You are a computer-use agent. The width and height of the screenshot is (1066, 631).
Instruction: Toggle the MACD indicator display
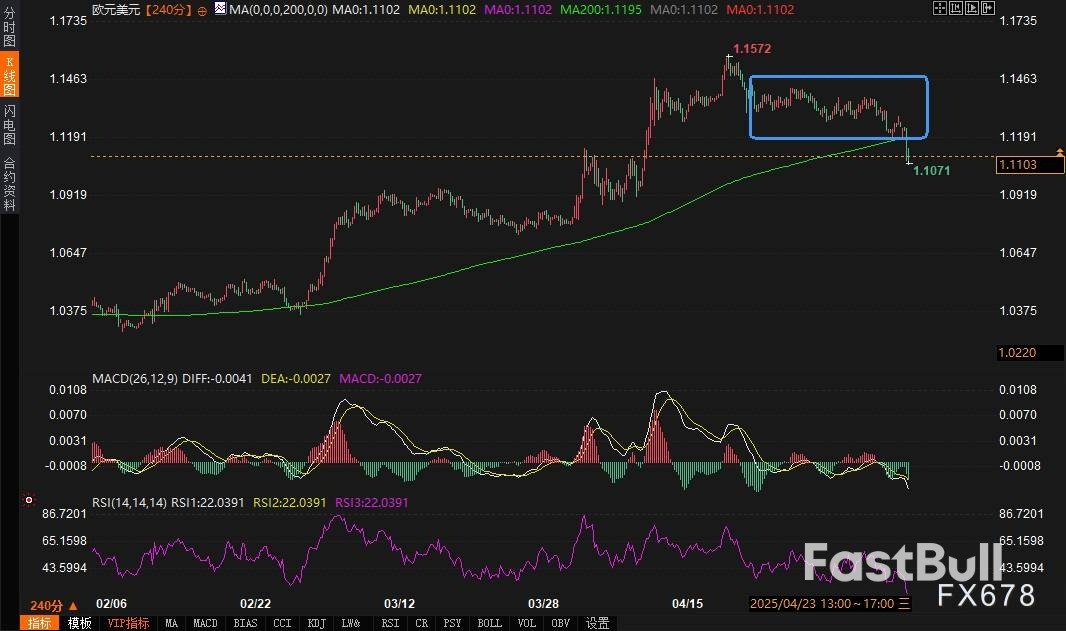coord(205,623)
